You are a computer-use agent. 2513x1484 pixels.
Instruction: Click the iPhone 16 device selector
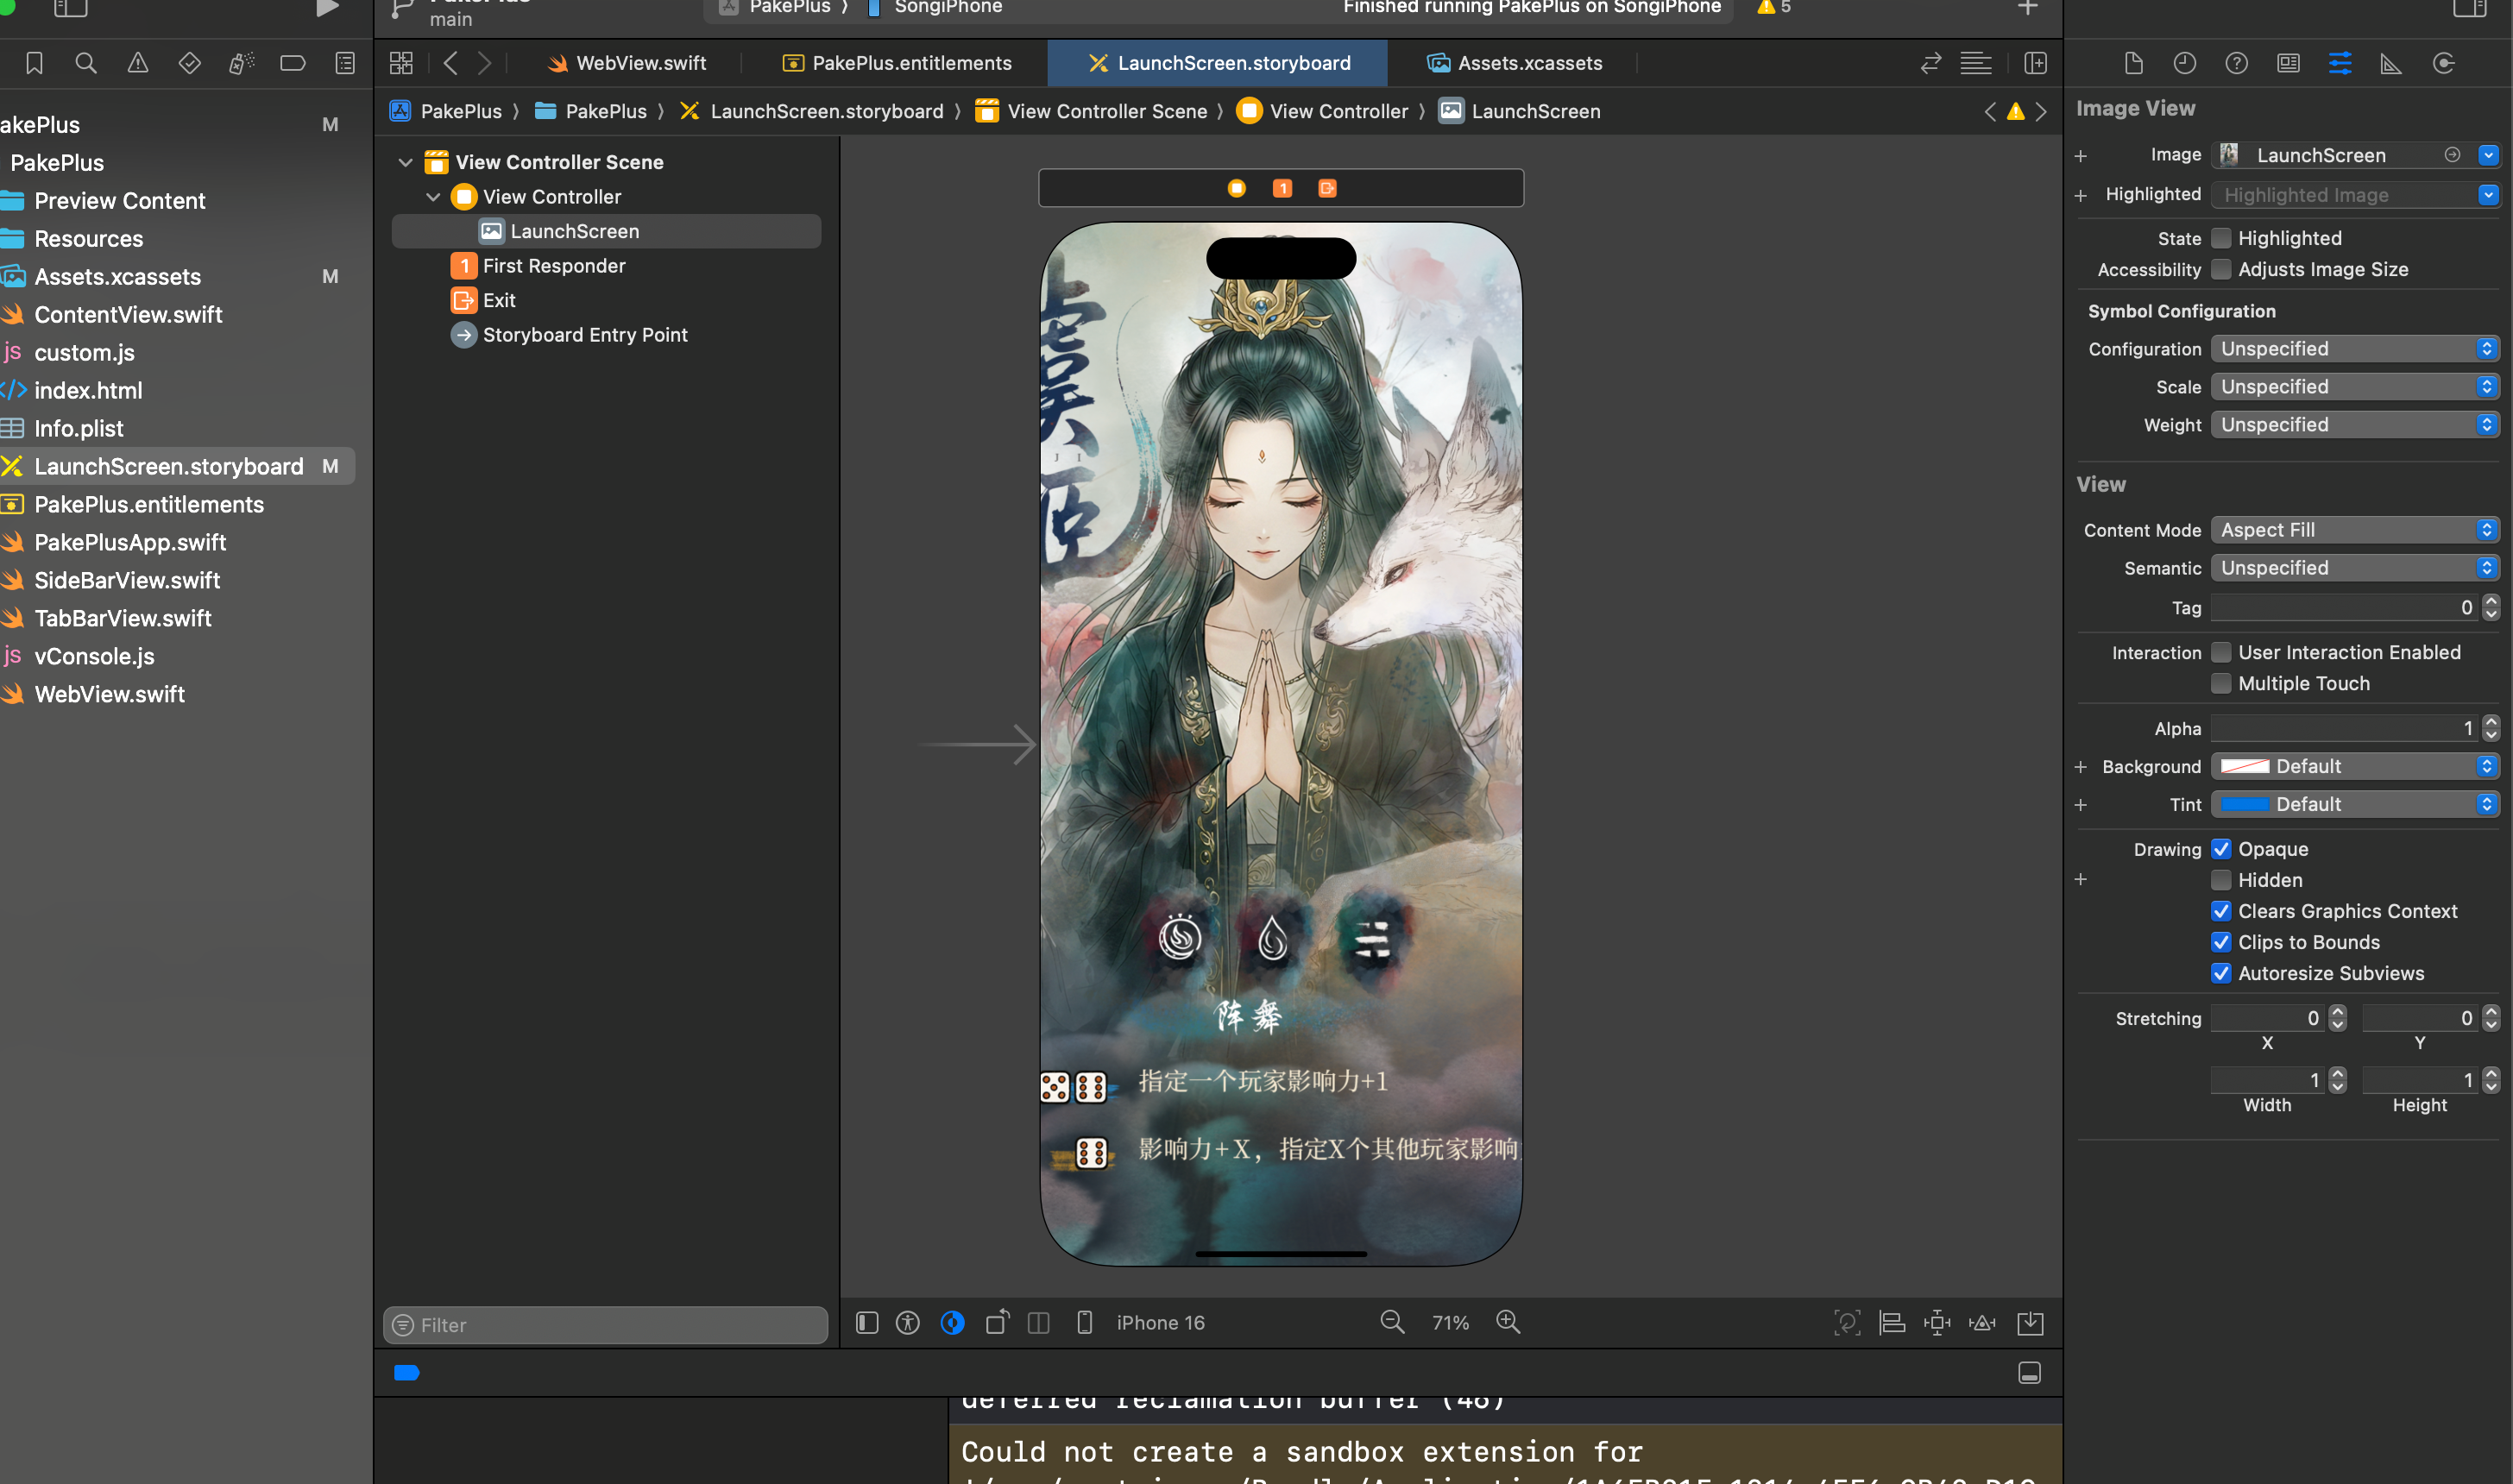click(x=1160, y=1322)
